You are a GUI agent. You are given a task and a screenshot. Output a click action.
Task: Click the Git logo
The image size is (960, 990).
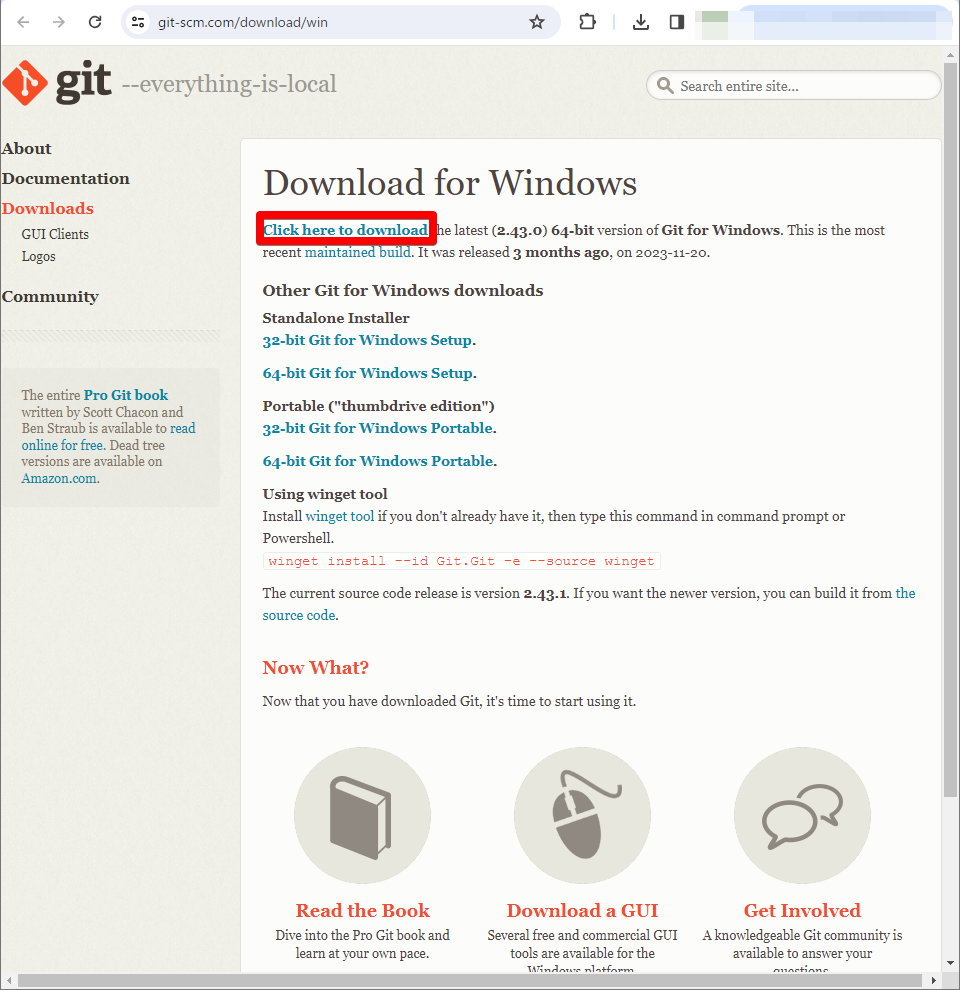[x=57, y=83]
